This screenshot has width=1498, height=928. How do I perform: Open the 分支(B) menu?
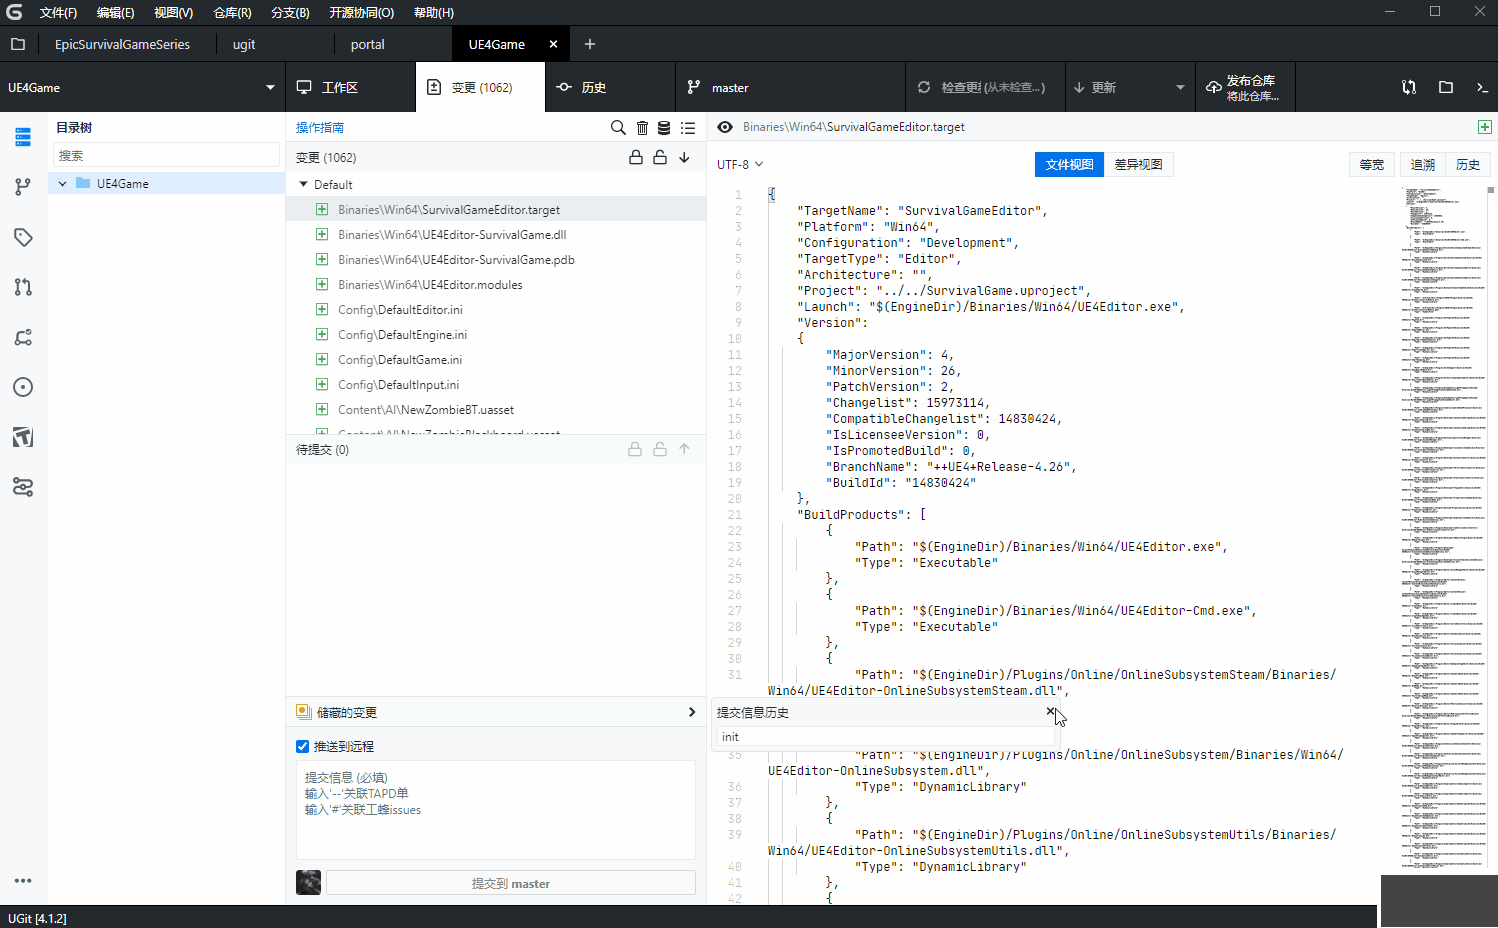coord(290,13)
